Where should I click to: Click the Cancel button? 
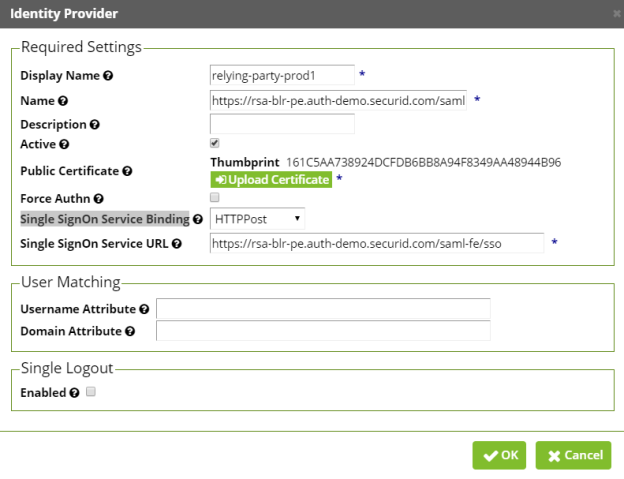pos(573,455)
